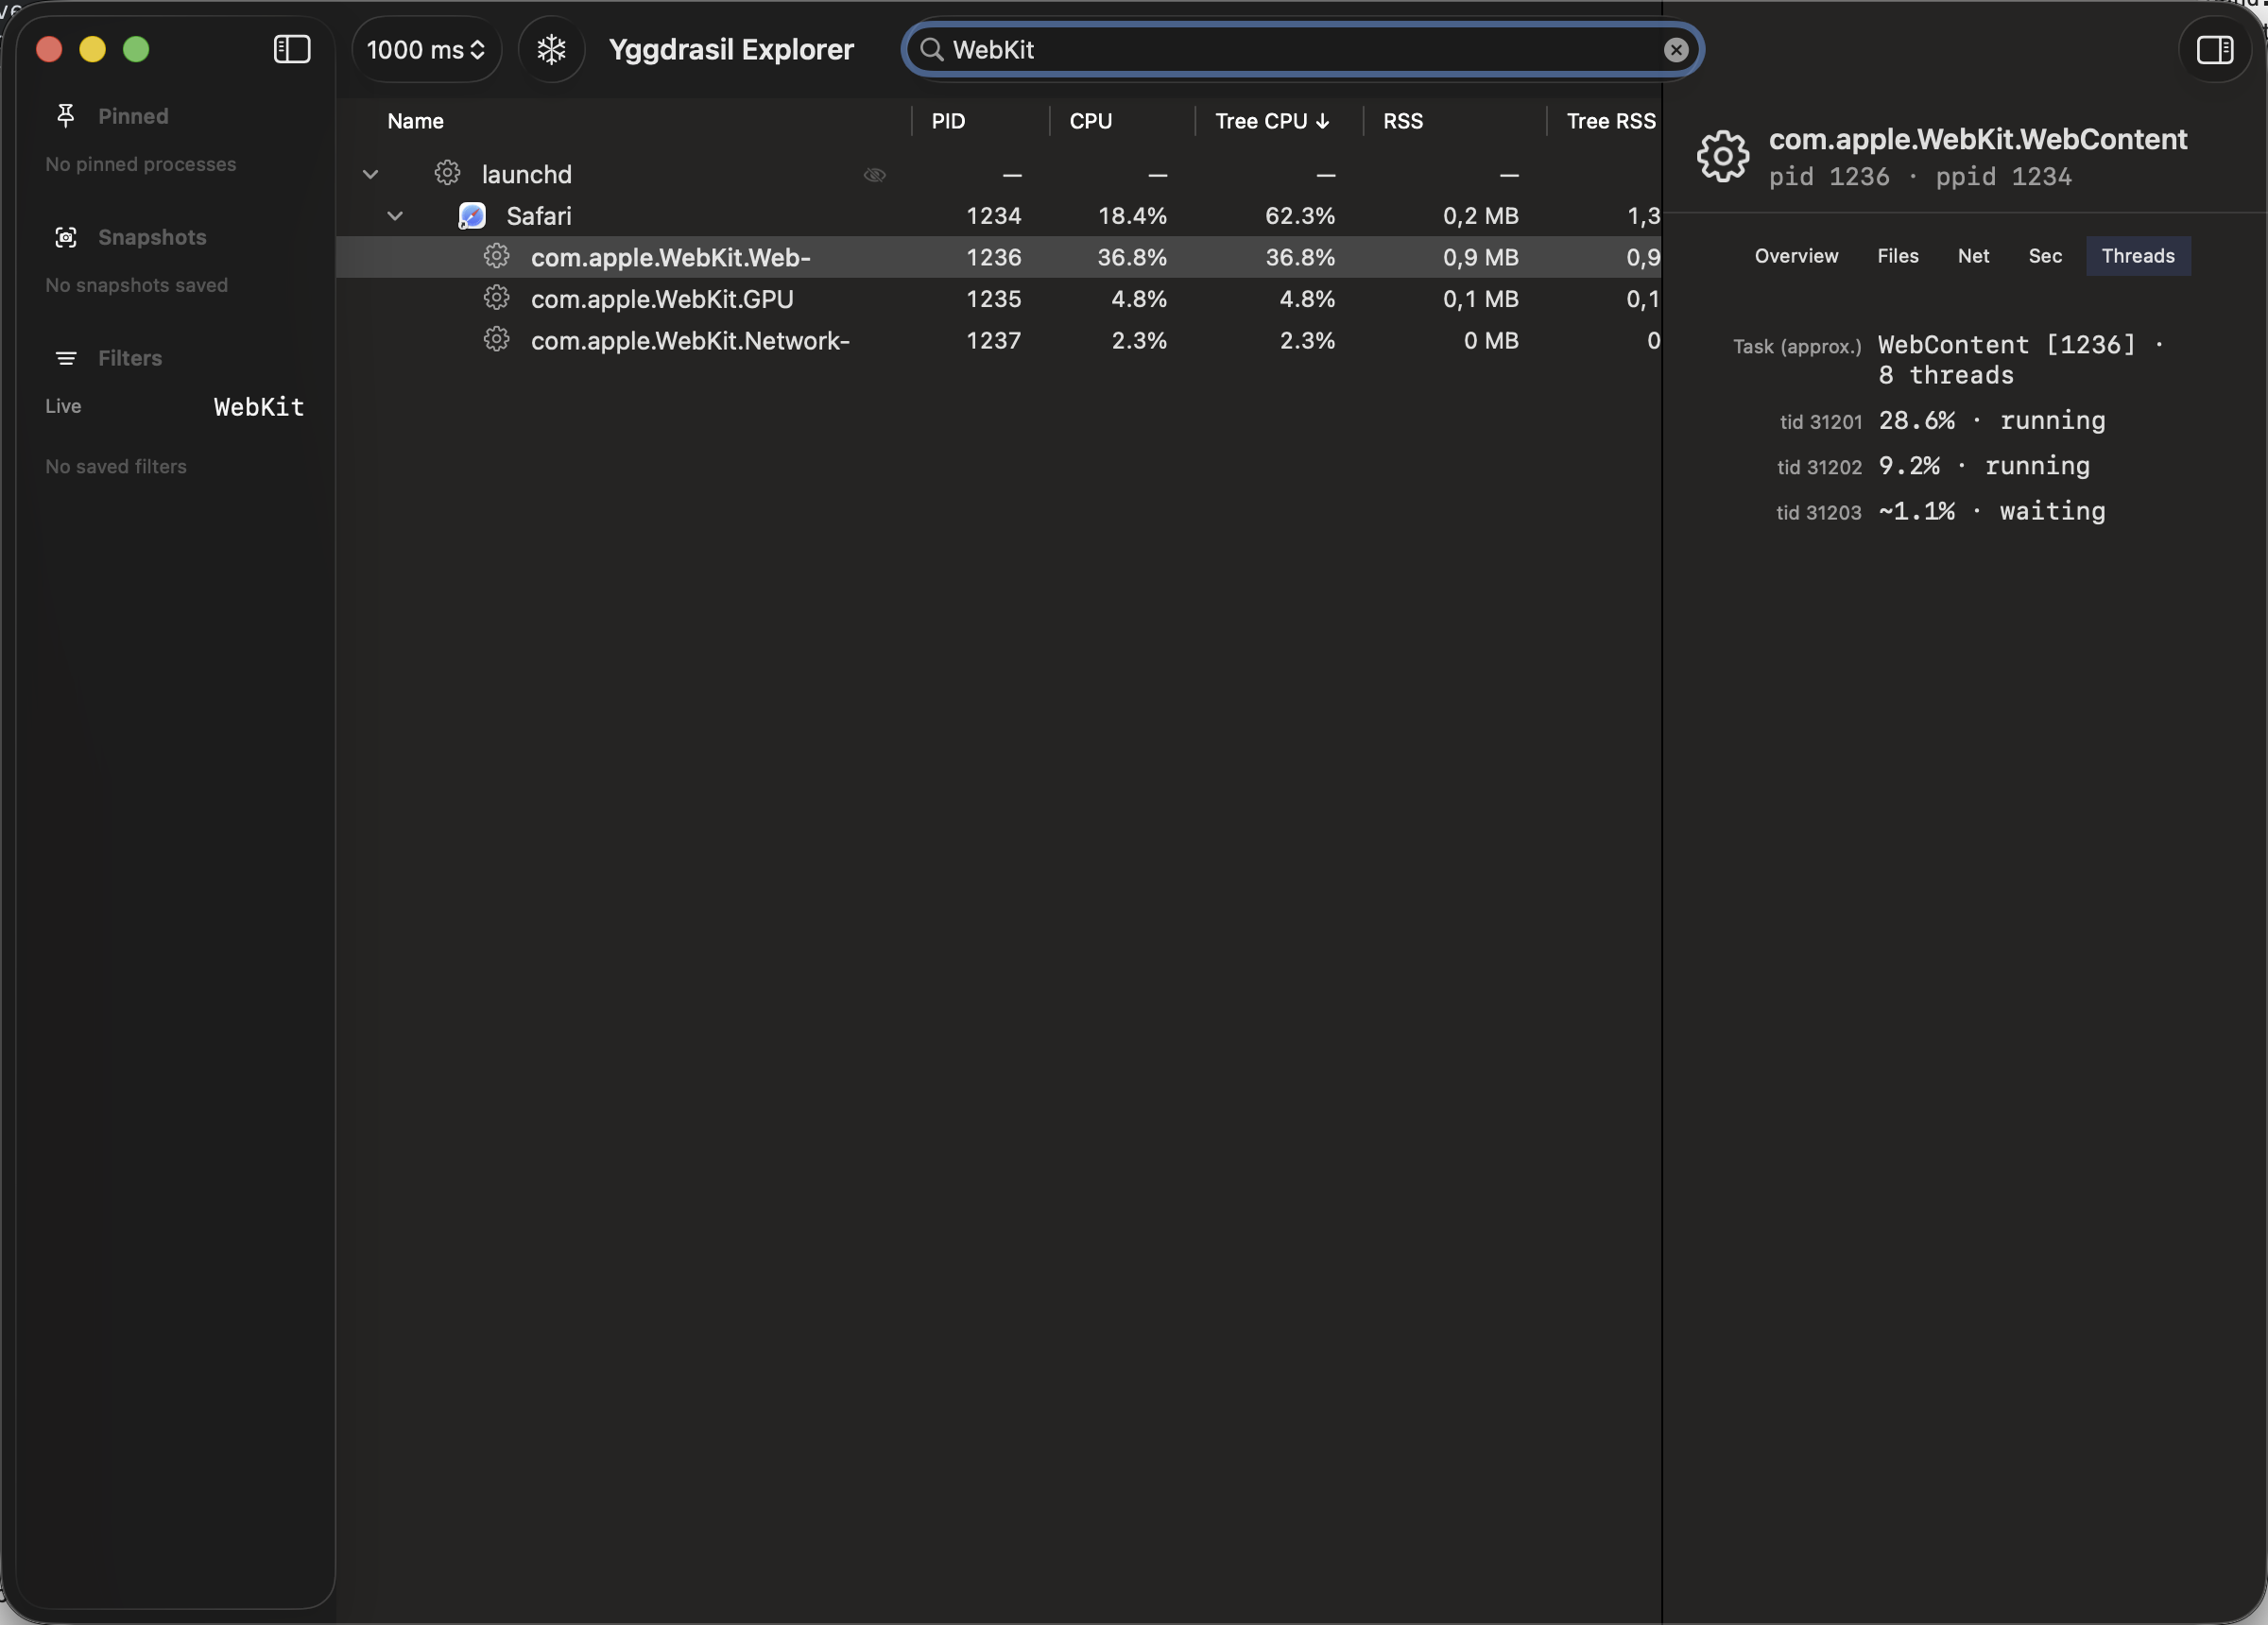Switch to the Threads tab

[2138, 256]
